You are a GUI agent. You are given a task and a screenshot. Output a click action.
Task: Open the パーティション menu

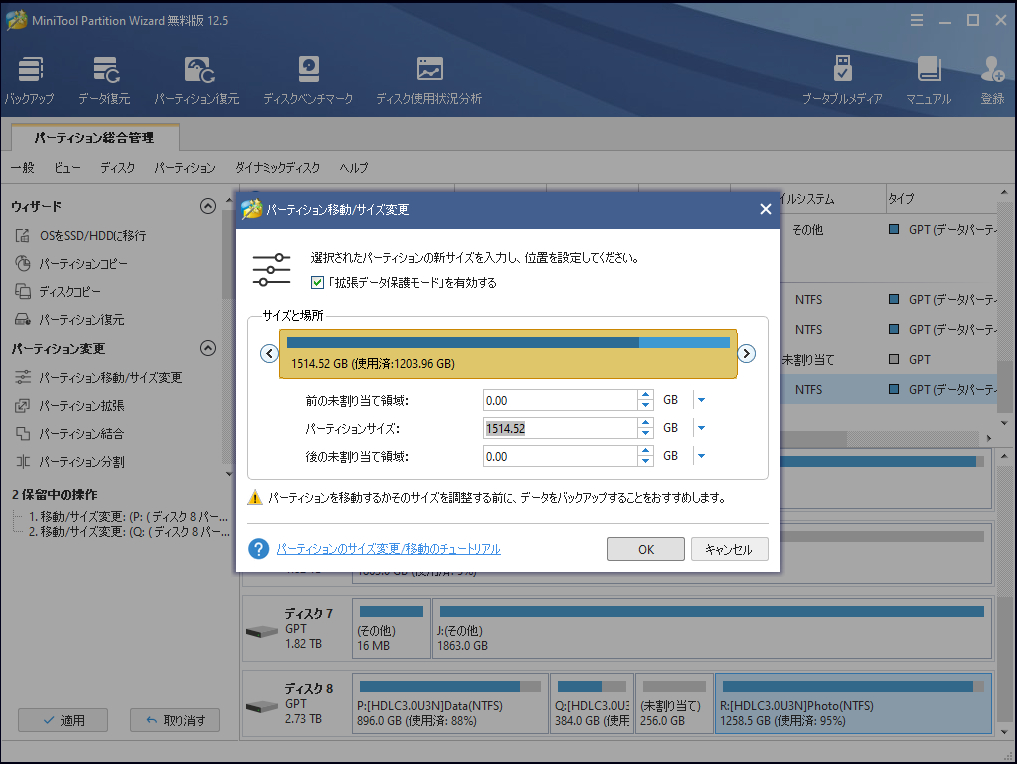point(185,167)
